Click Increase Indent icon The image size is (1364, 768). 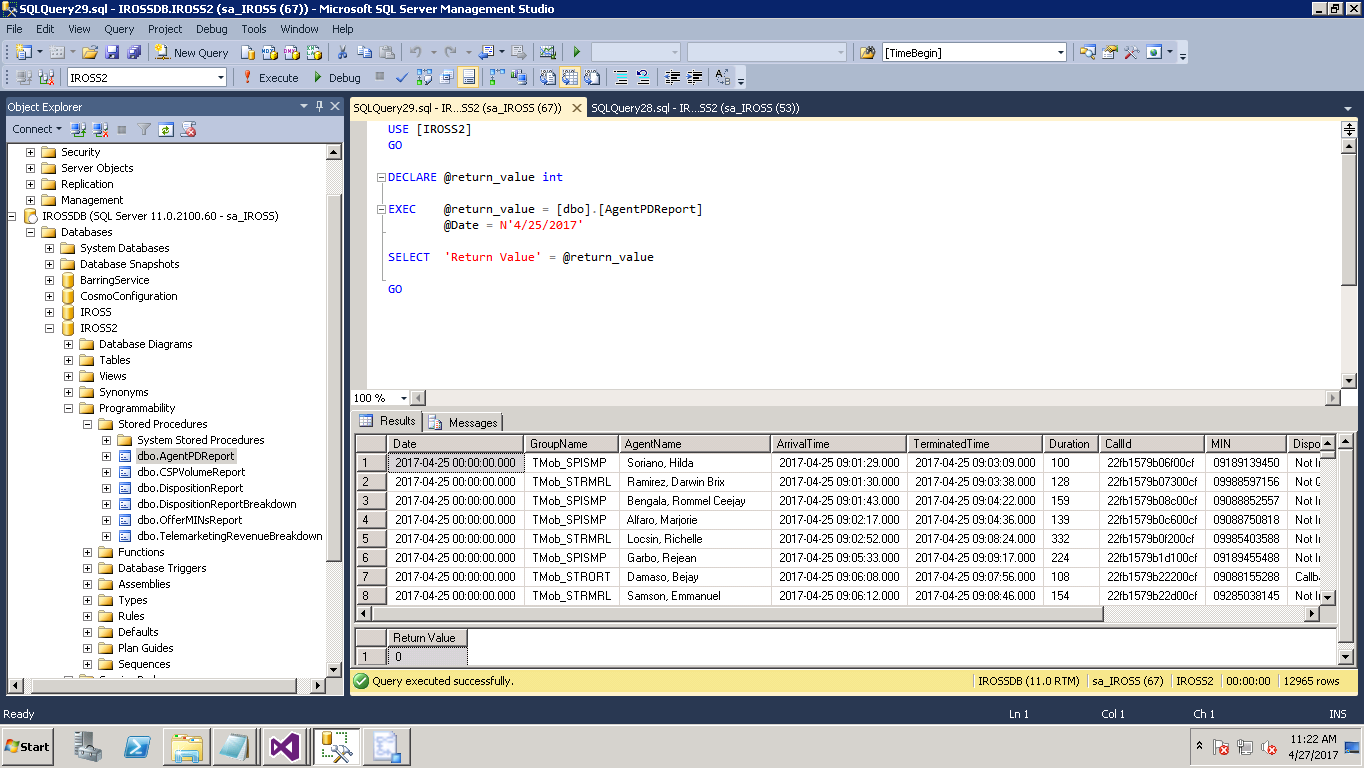694,77
